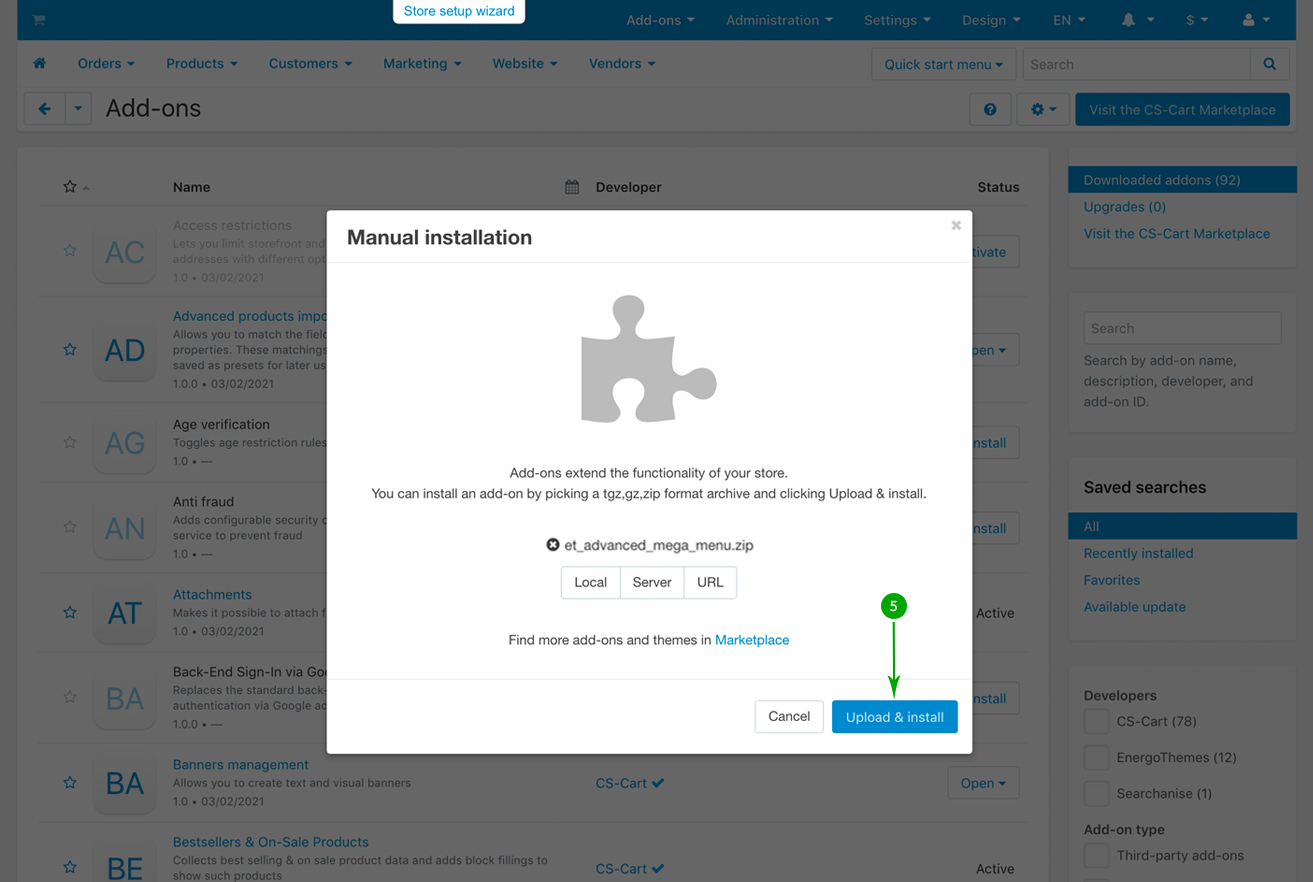
Task: Favorite the Banners management add-on star
Action: (70, 783)
